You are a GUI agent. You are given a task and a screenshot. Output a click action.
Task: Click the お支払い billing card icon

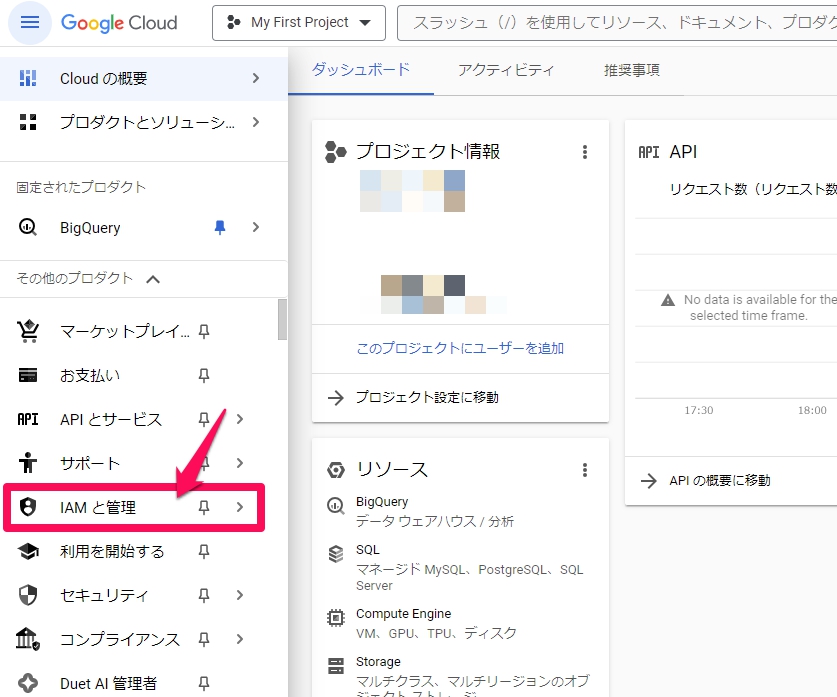[x=28, y=376]
